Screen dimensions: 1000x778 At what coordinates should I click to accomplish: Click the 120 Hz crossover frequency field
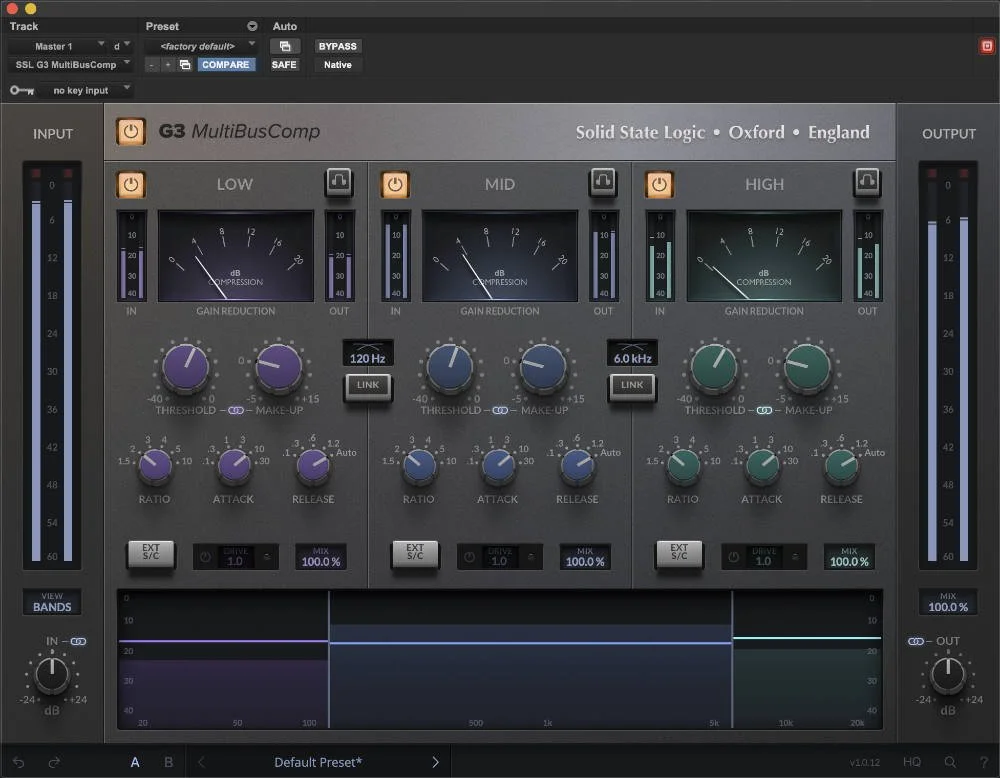click(x=366, y=352)
